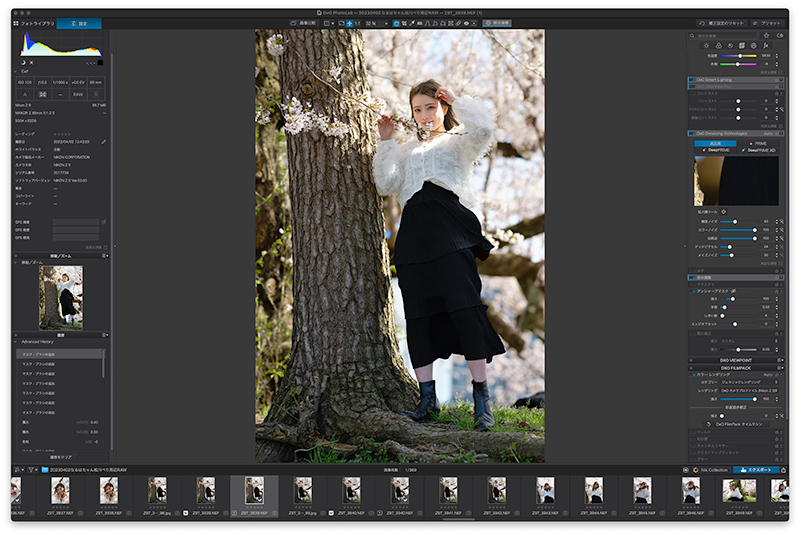The height and width of the screenshot is (535, 800).
Task: Select the hand pan tool in toolbar
Action: tap(396, 23)
